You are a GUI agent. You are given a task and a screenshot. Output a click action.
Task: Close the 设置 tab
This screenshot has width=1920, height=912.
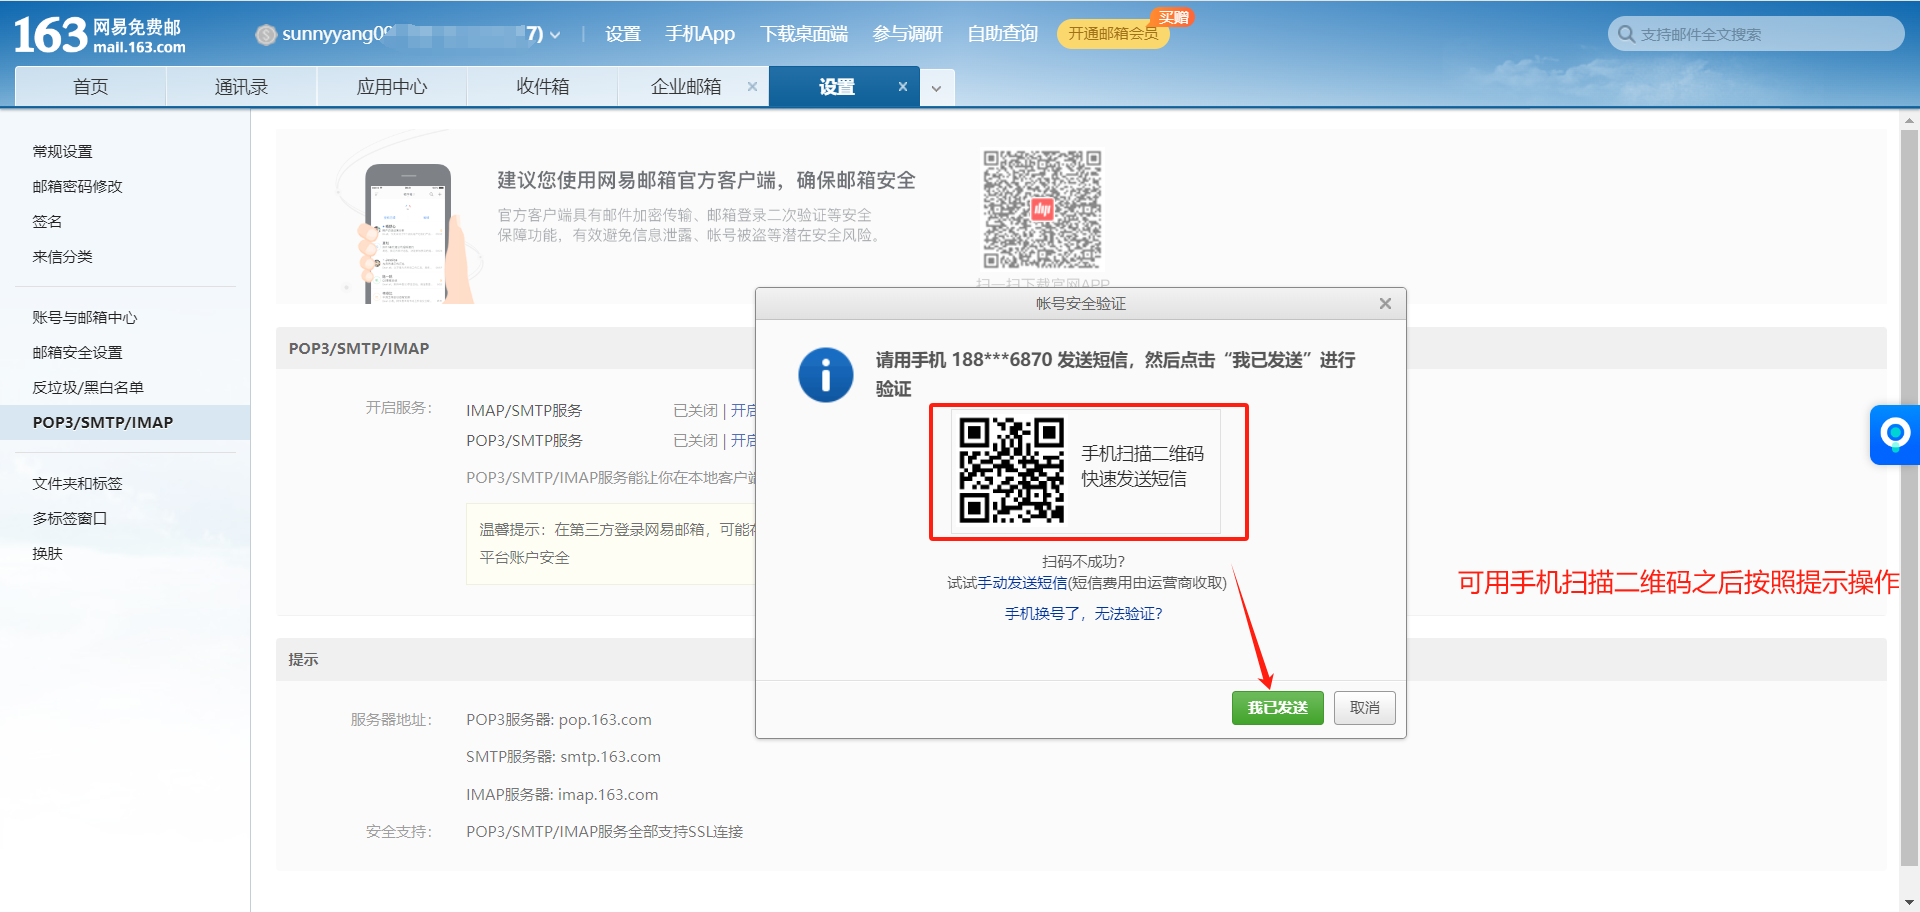point(902,87)
